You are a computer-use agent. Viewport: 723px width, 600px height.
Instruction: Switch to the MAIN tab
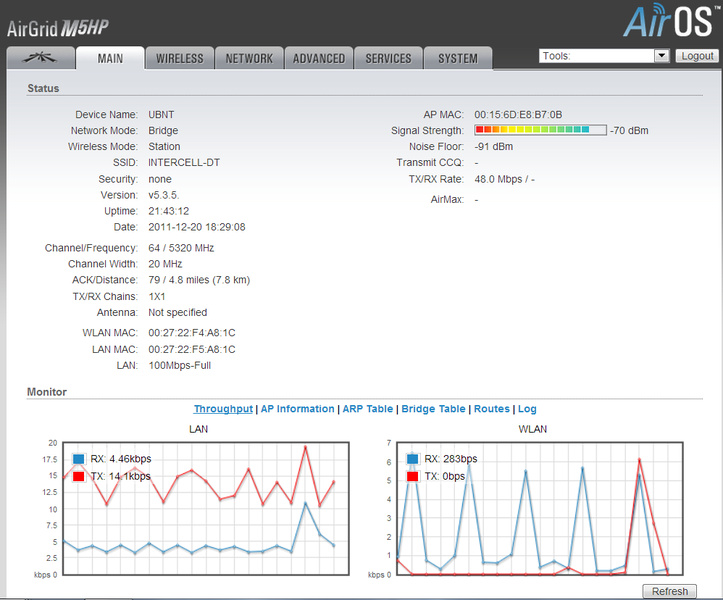click(110, 58)
